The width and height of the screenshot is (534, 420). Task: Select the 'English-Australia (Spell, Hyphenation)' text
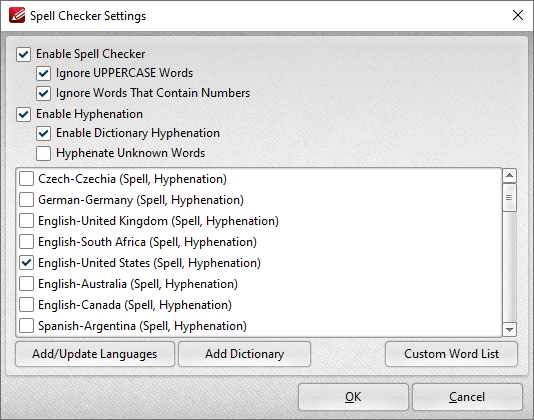[x=138, y=284]
